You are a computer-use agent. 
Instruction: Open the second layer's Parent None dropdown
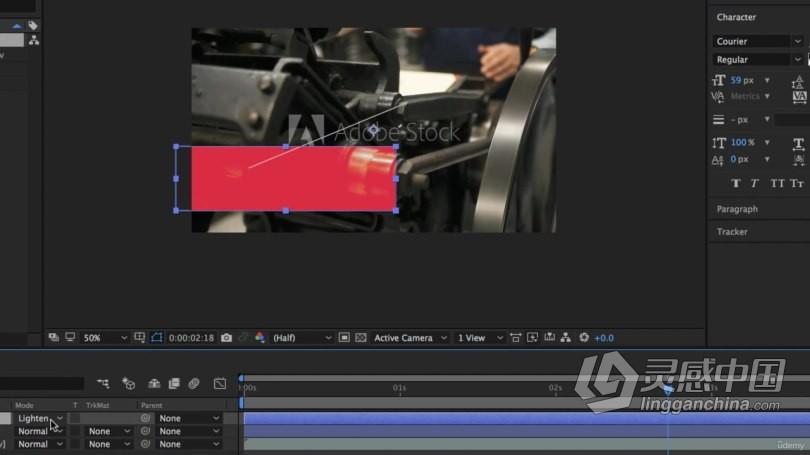(189, 431)
